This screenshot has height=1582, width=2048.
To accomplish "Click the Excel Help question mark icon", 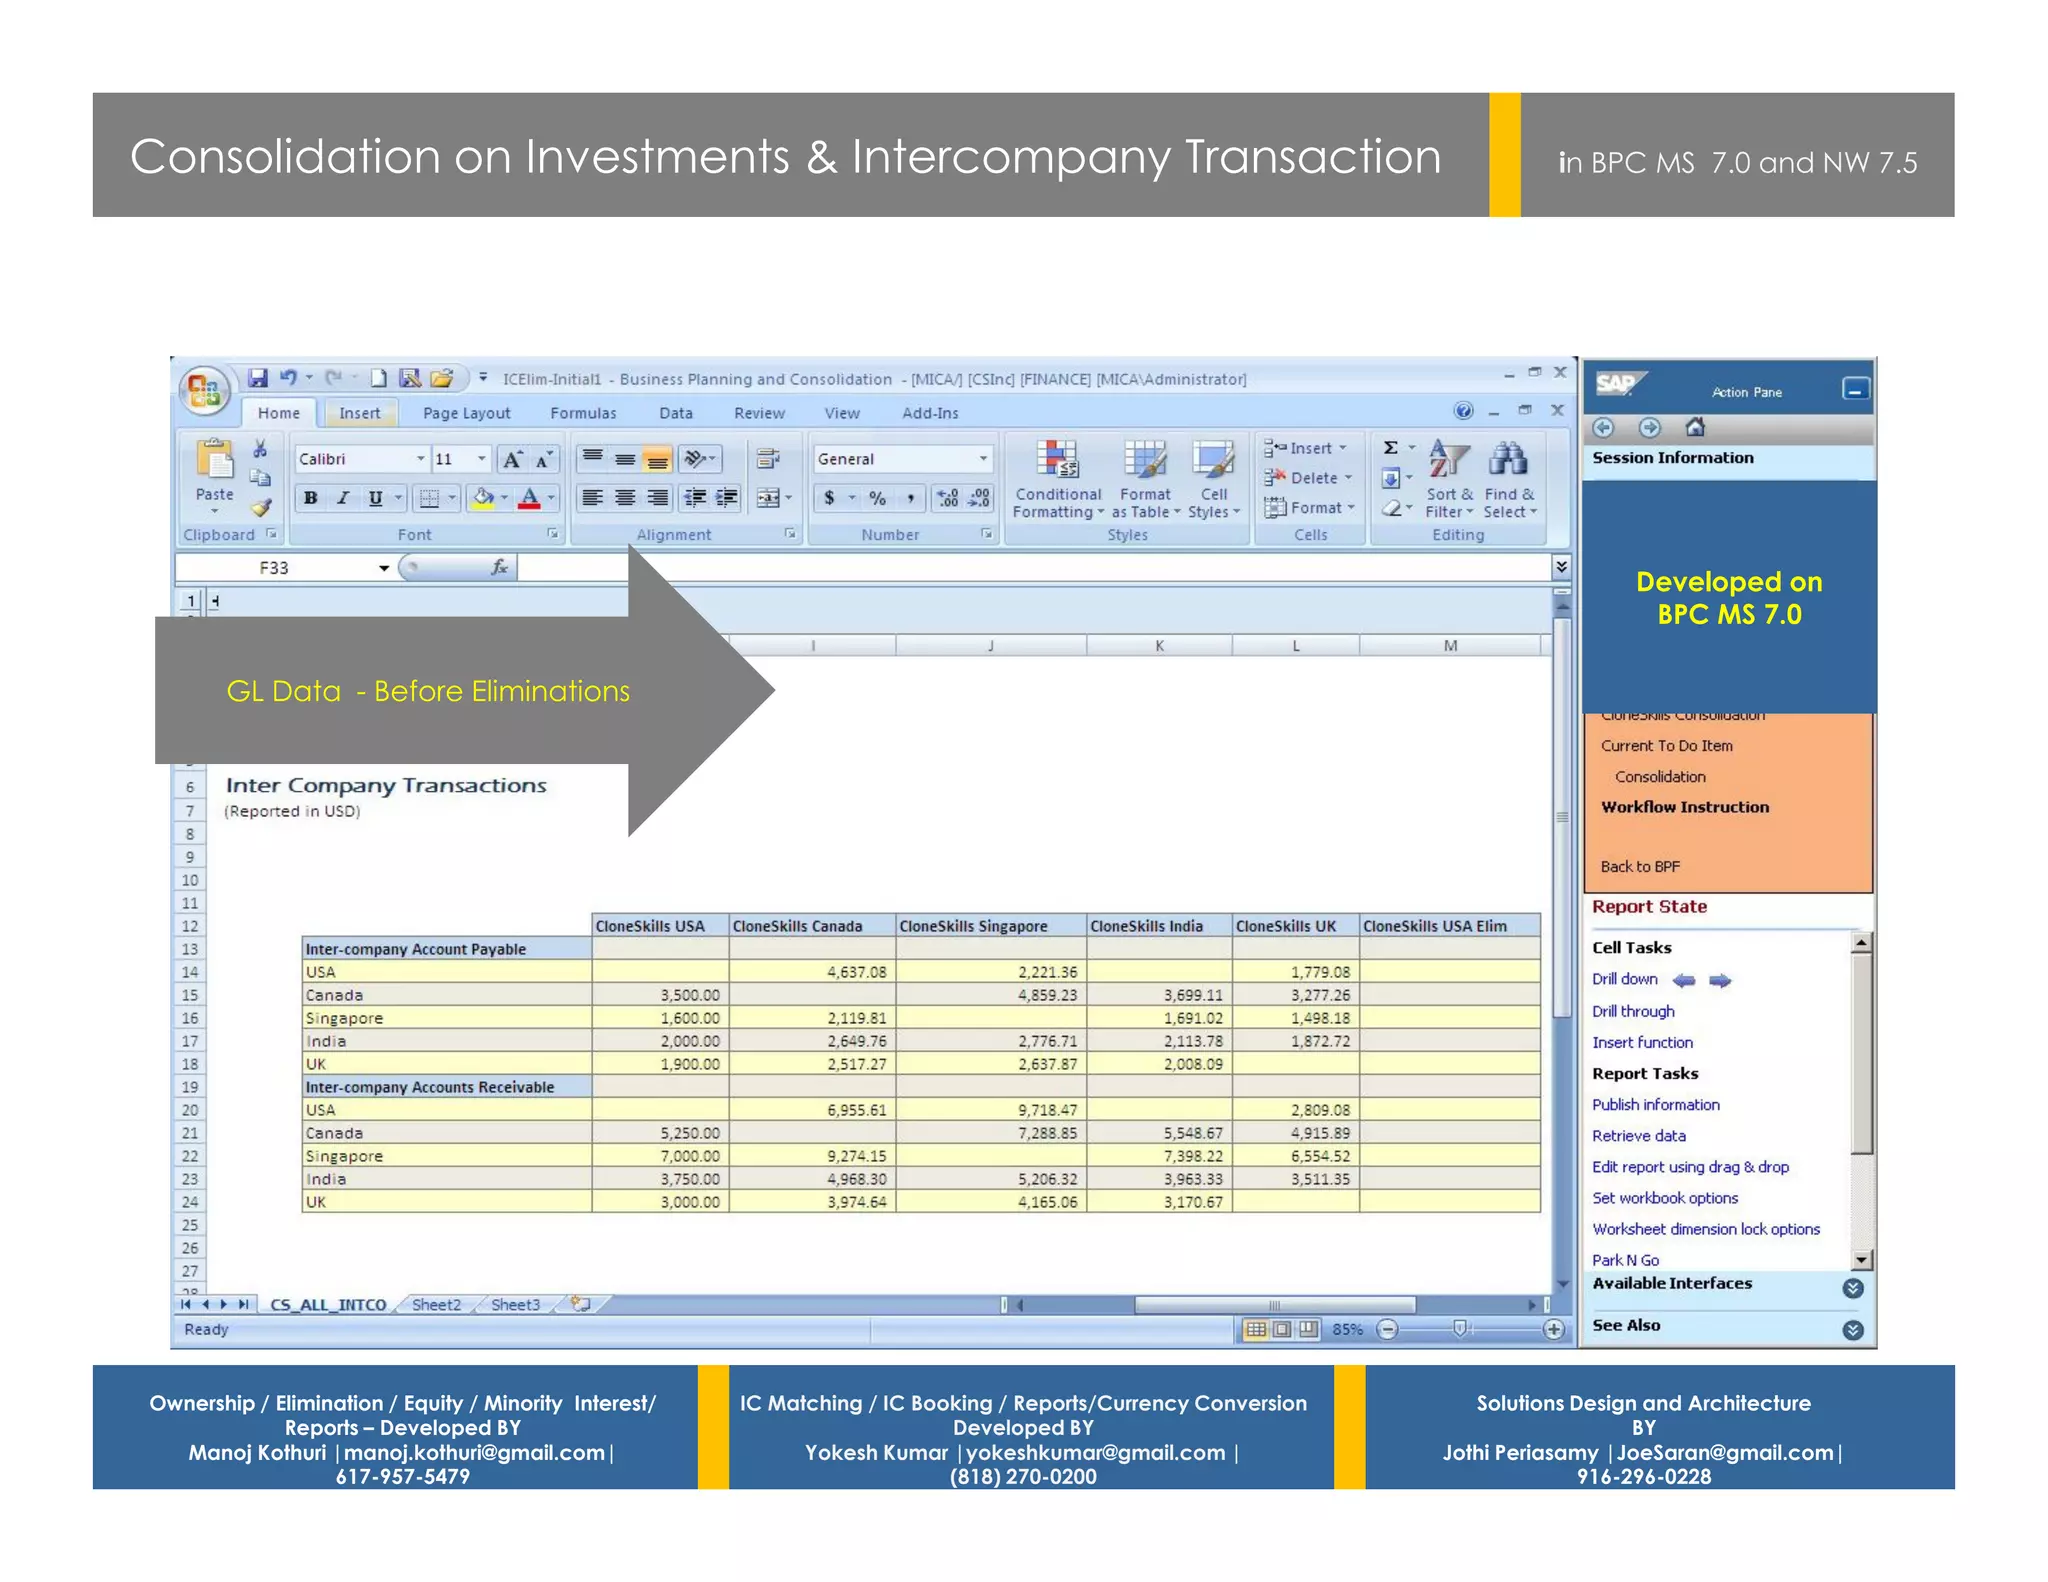I will 1463,411.
